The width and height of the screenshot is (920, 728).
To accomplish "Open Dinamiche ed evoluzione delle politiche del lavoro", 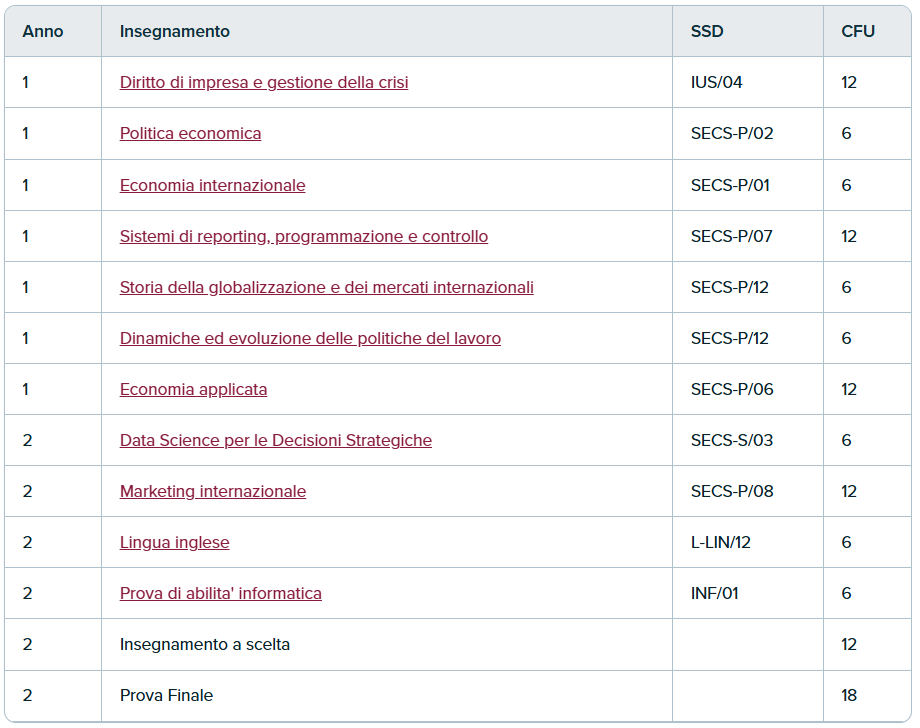I will coord(310,338).
